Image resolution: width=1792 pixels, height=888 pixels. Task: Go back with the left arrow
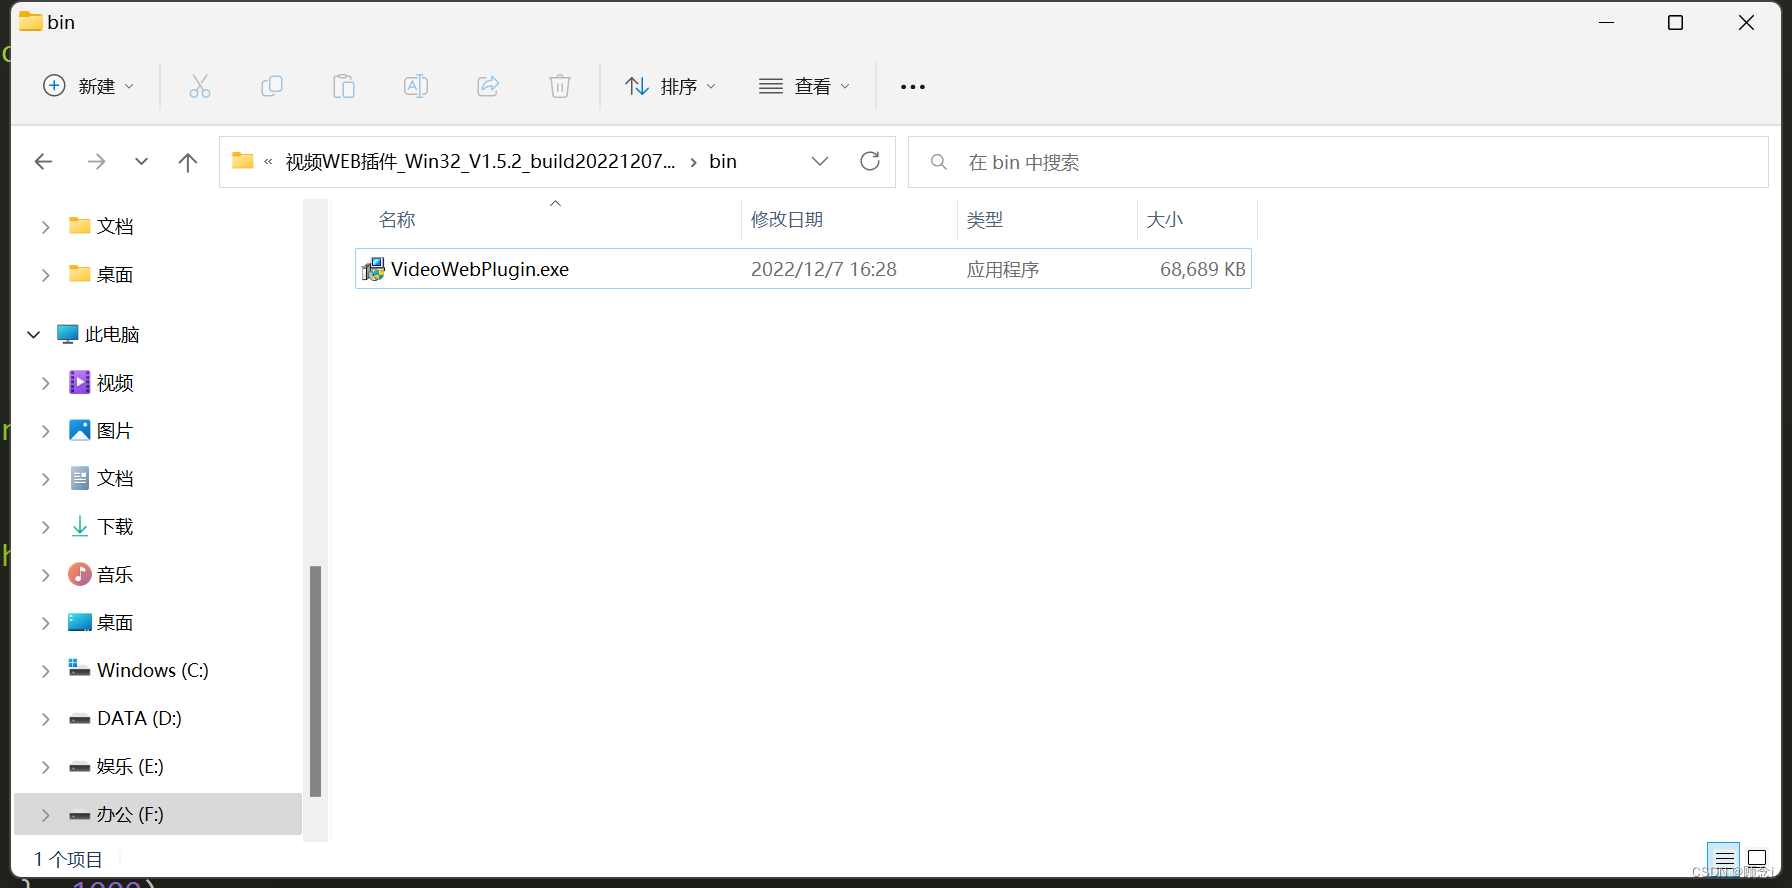pyautogui.click(x=43, y=162)
